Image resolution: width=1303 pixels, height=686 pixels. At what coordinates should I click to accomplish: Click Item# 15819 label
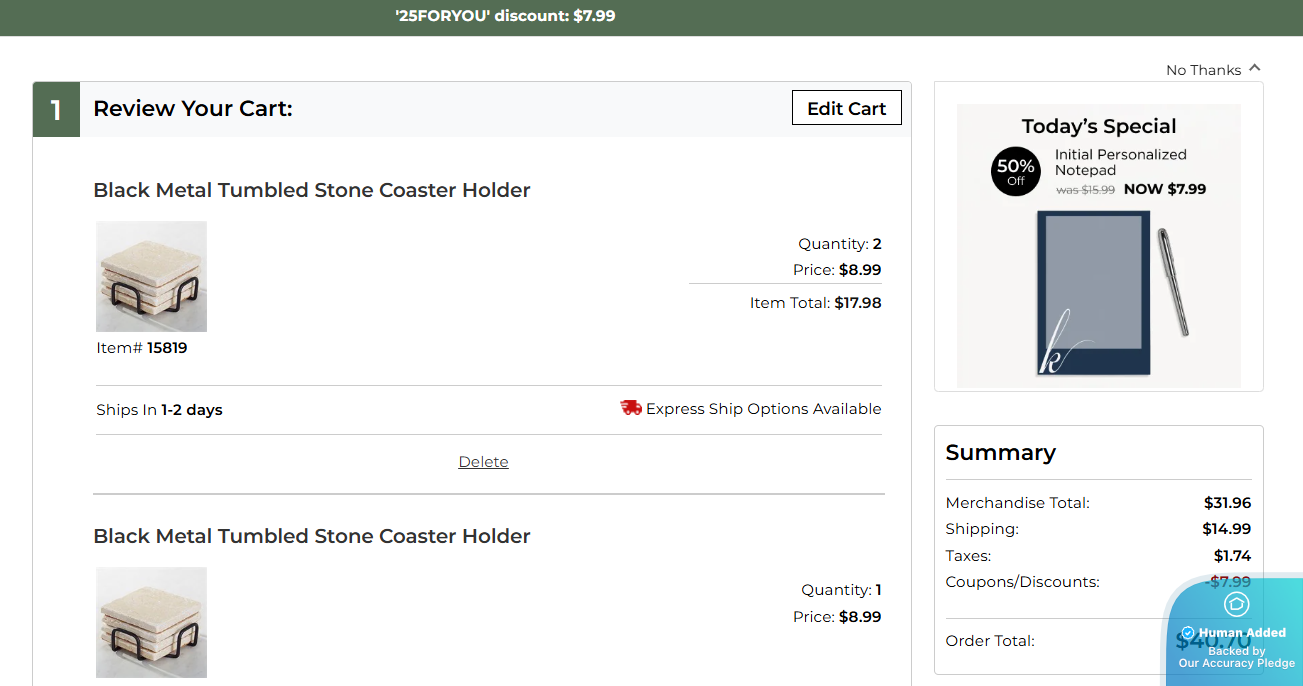[141, 348]
